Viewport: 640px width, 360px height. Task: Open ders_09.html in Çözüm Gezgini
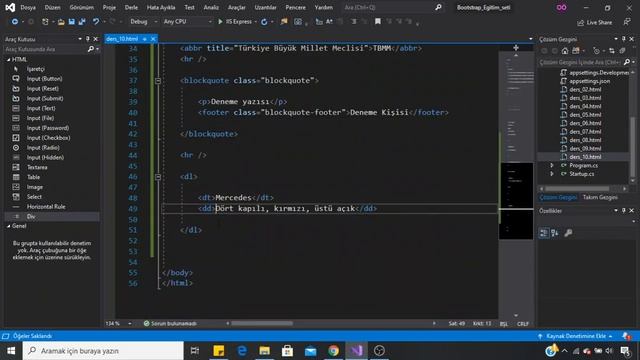(x=585, y=148)
